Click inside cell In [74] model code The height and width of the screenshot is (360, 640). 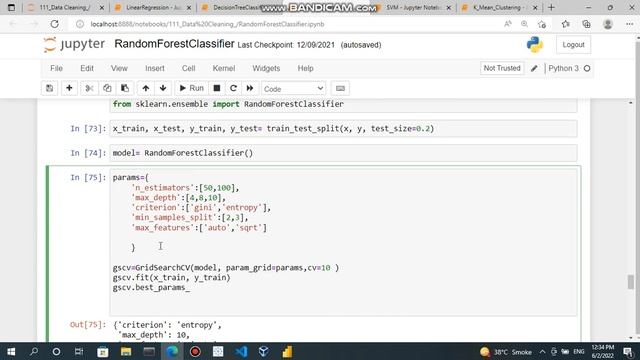(x=343, y=153)
